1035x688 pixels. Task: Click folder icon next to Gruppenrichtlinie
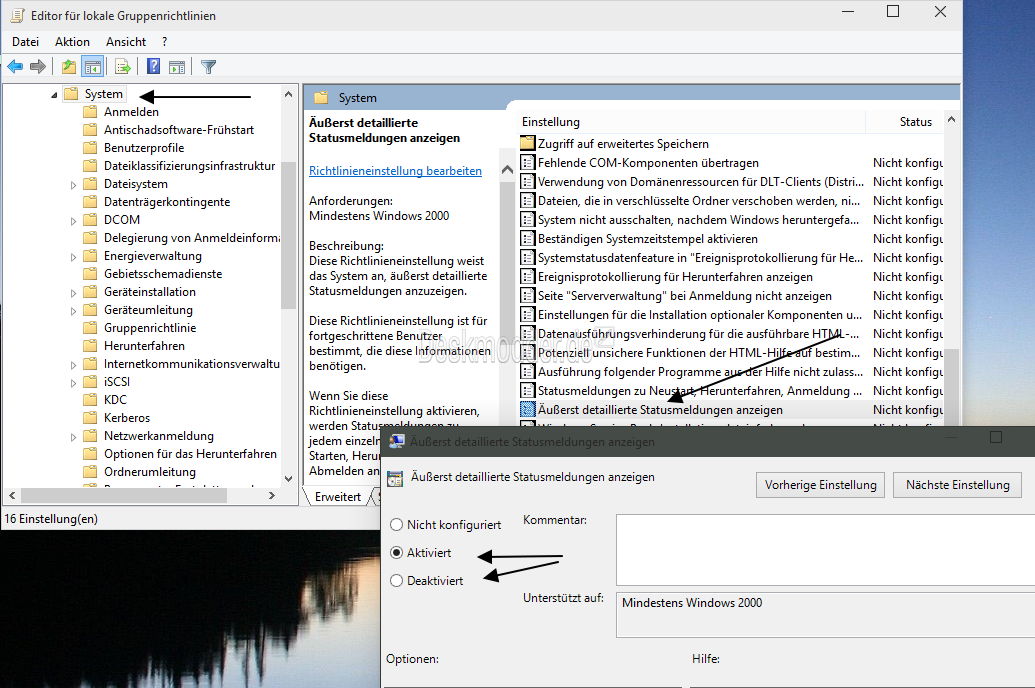pos(90,327)
